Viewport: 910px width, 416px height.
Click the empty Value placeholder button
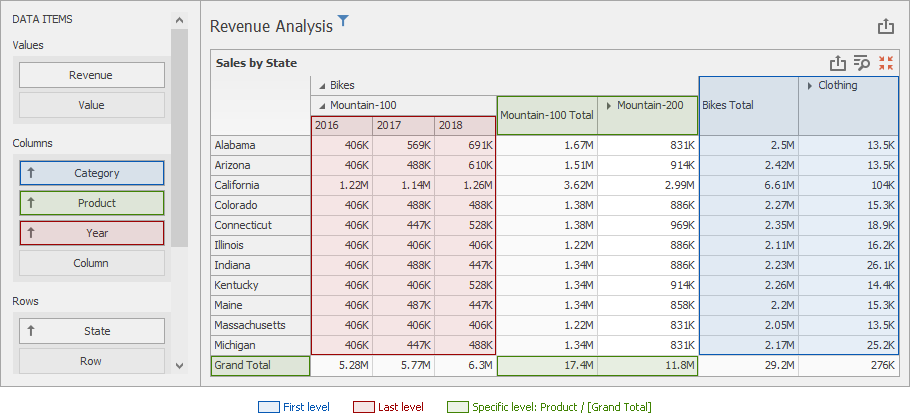[x=91, y=105]
